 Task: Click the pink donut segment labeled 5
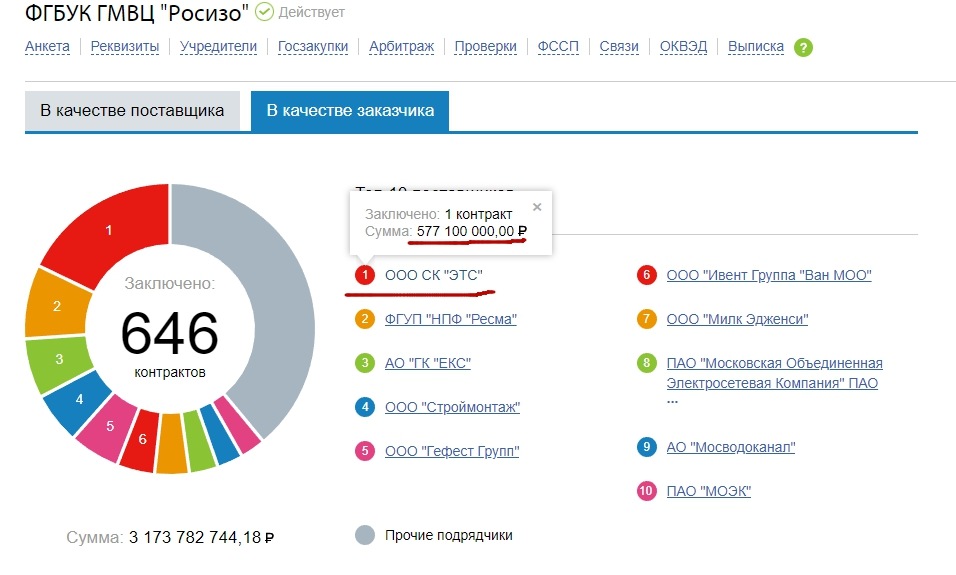click(x=110, y=426)
